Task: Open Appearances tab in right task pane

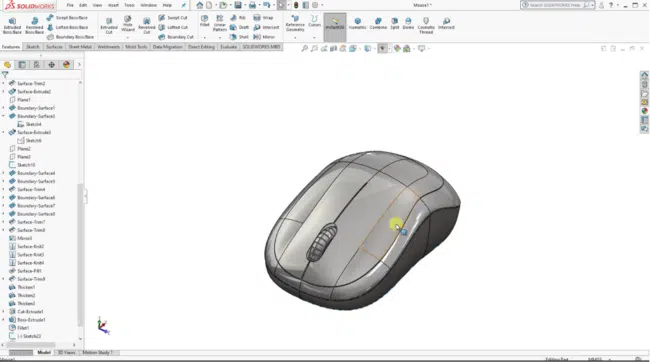Action: (x=644, y=111)
